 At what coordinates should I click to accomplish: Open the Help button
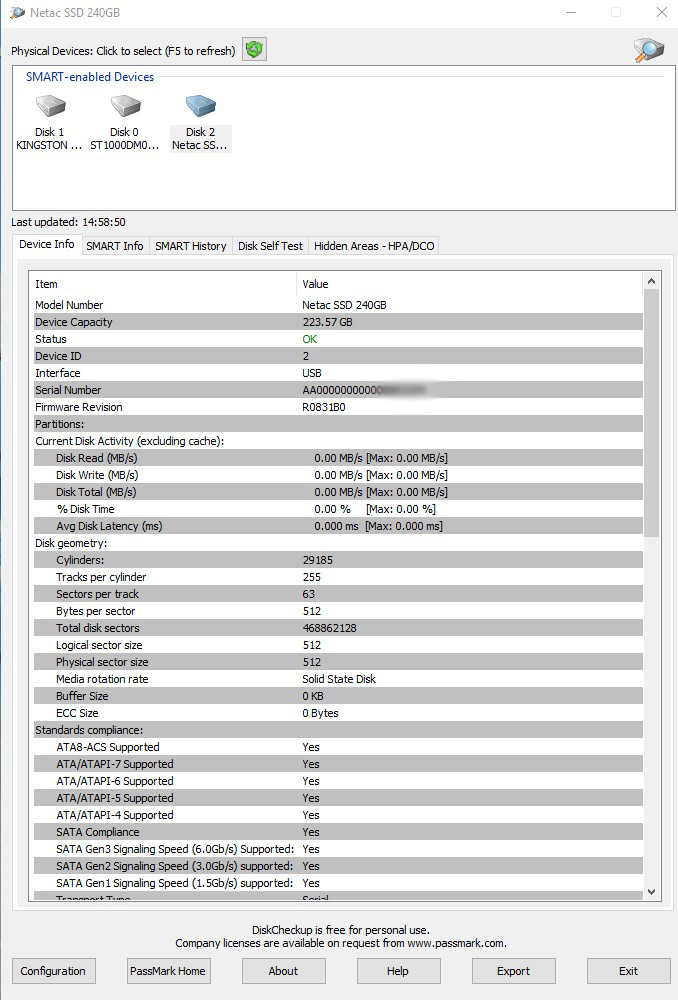point(398,971)
